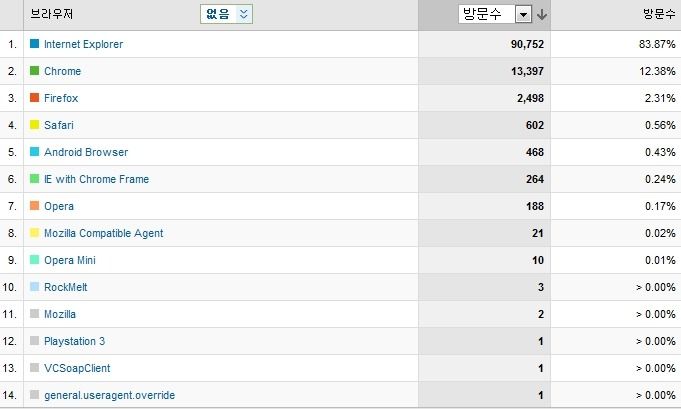Open the Mozilla Compatible Agent link
The image size is (681, 409).
click(x=104, y=233)
